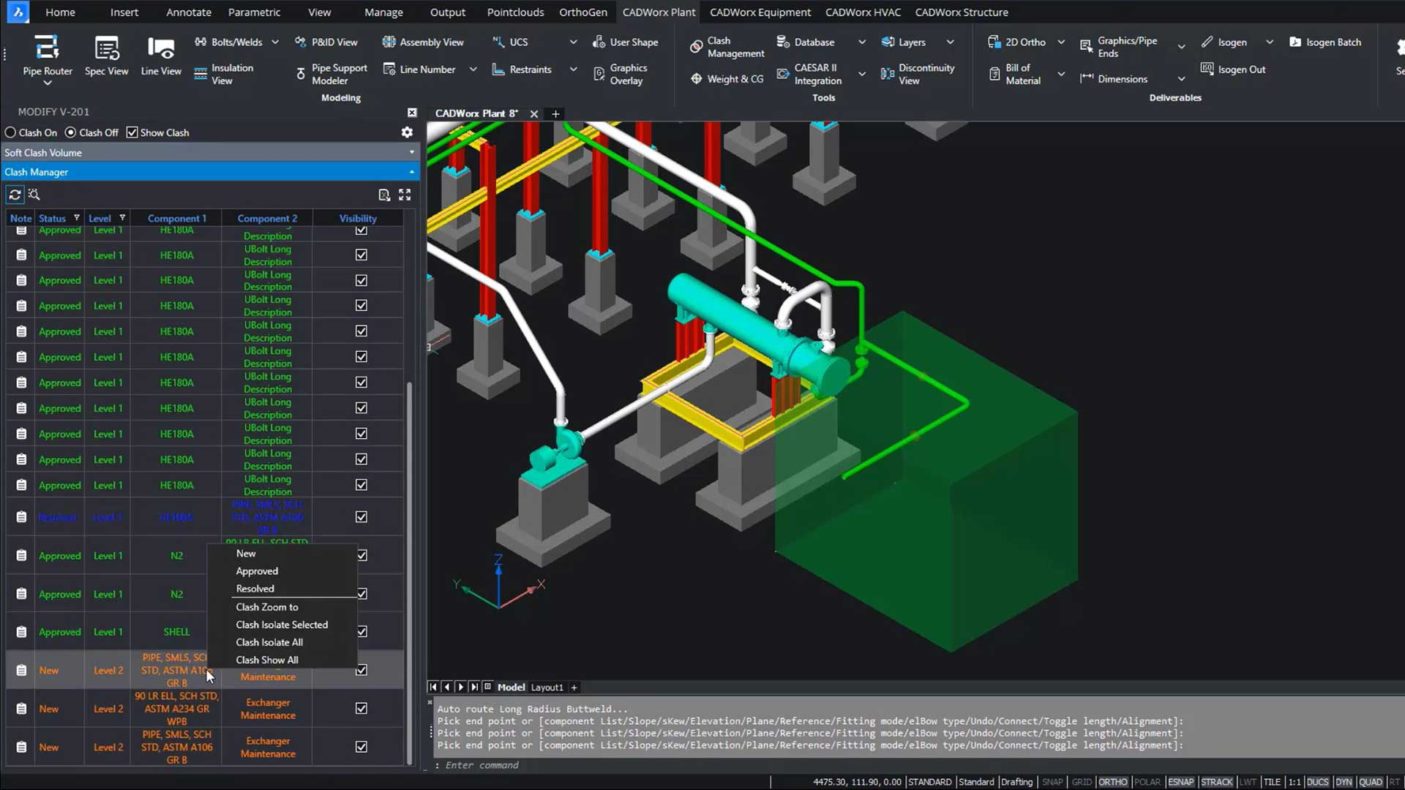Open Spec View
1405x790 pixels.
click(x=106, y=57)
